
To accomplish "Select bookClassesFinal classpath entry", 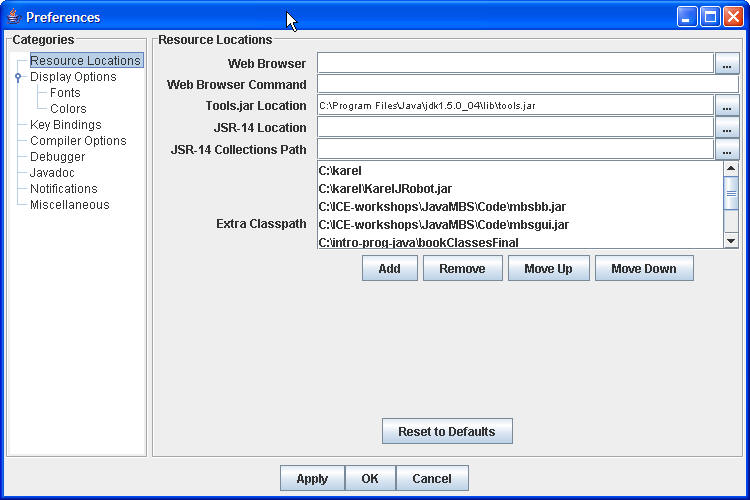I will (520, 242).
